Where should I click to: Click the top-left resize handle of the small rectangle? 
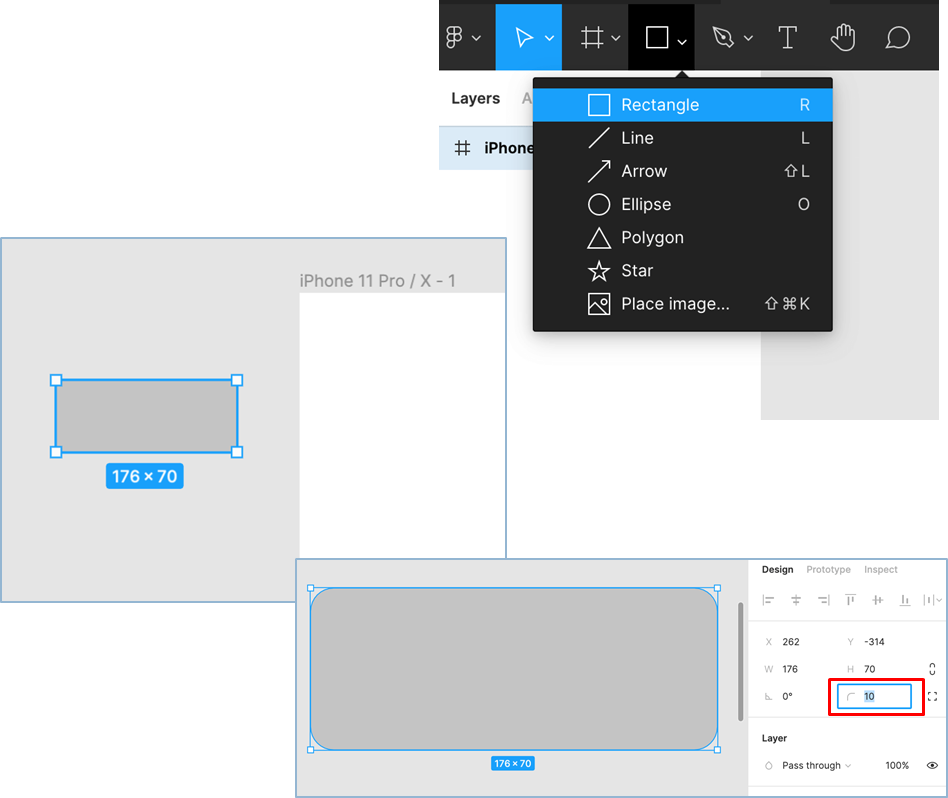56,380
